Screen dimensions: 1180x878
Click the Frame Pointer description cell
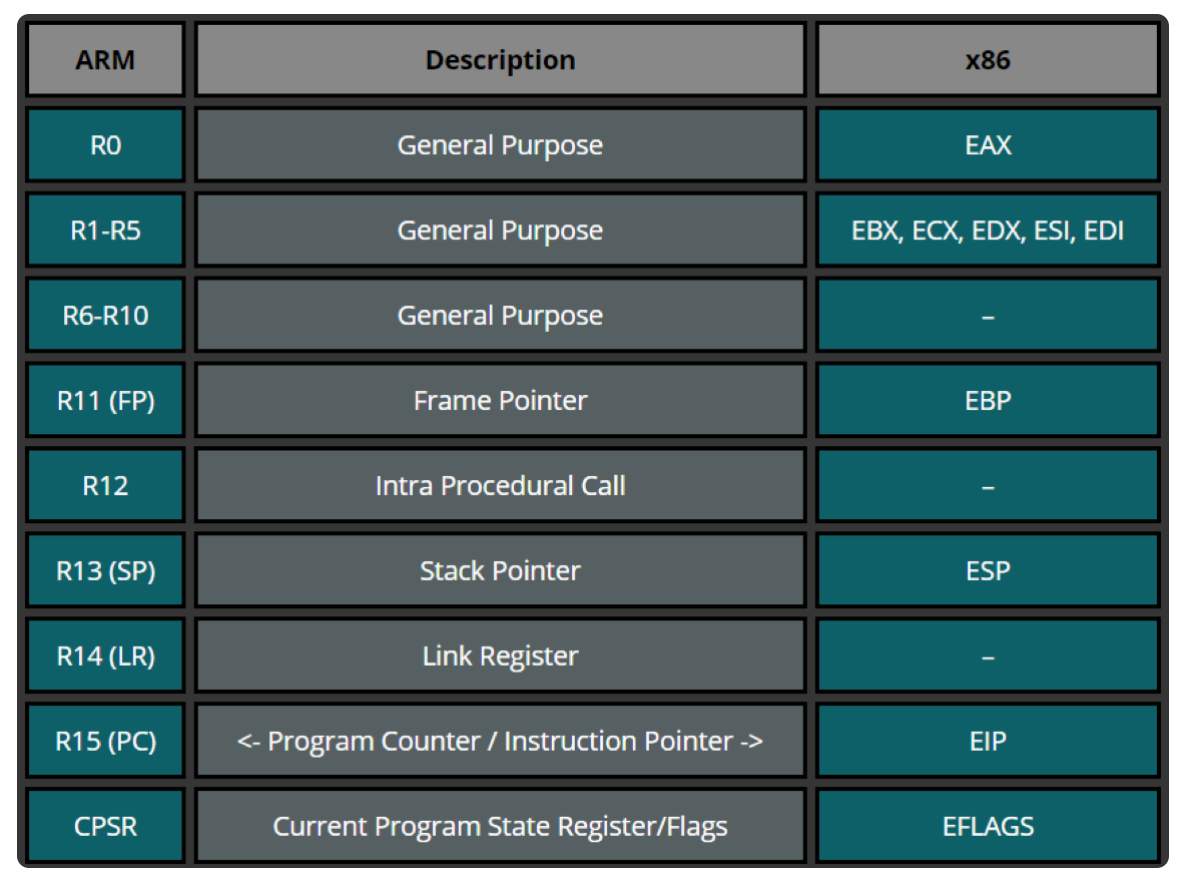coord(500,400)
